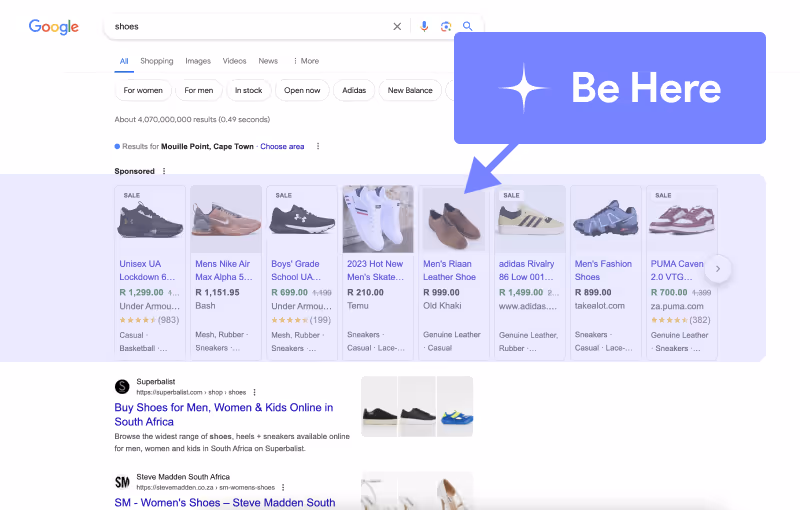This screenshot has height=510, width=800.
Task: Open the adidas Rivalry 86 Low link
Action: pyautogui.click(x=526, y=270)
